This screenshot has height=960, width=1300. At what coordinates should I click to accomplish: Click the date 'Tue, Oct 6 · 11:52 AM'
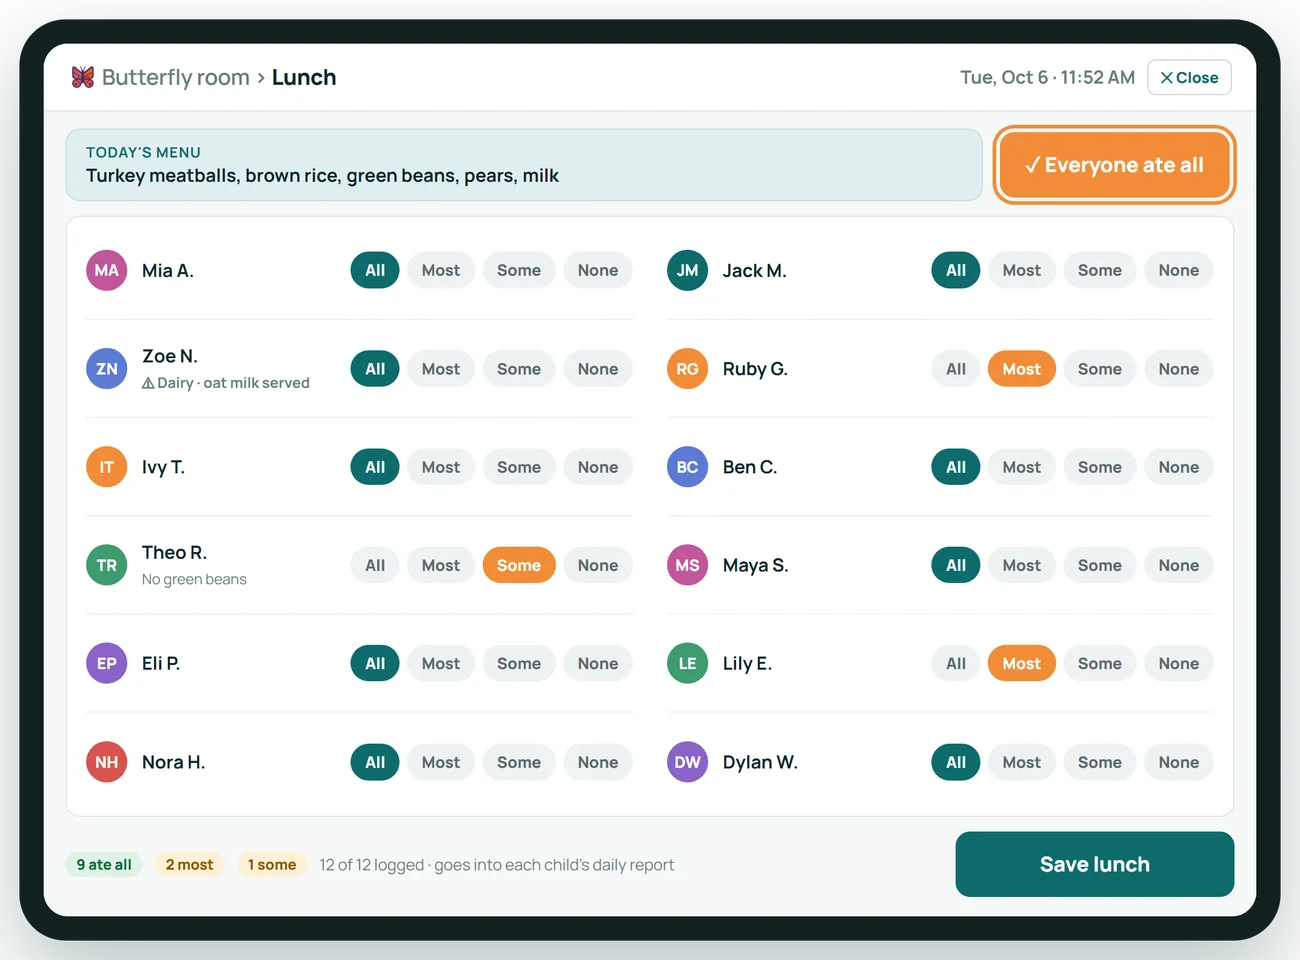point(1048,77)
